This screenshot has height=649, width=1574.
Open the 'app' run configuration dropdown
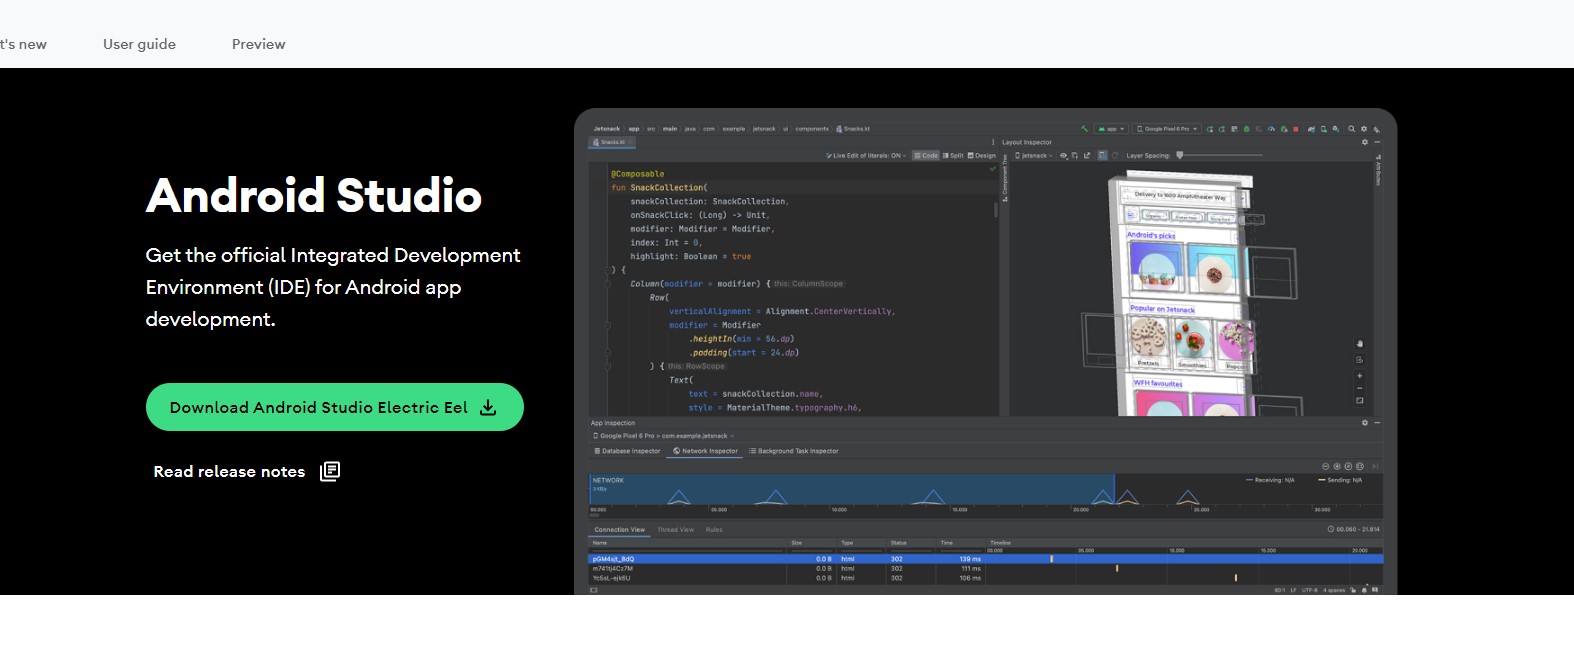click(x=1111, y=129)
